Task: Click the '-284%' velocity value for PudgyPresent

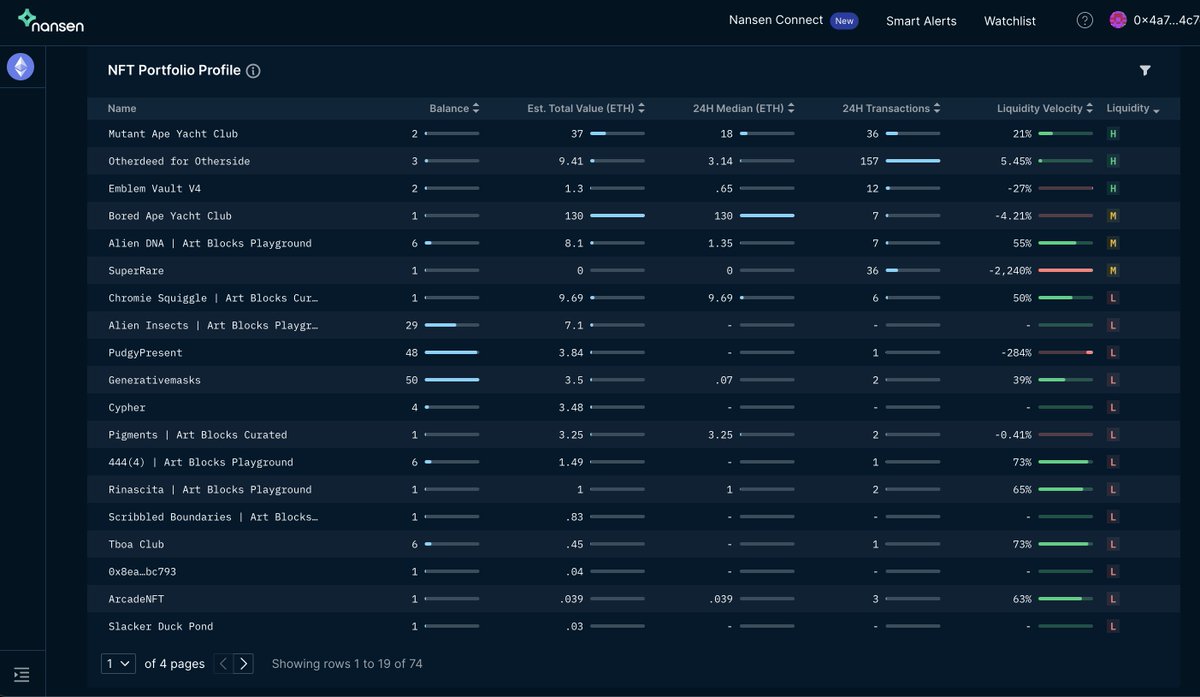Action: [x=1015, y=353]
